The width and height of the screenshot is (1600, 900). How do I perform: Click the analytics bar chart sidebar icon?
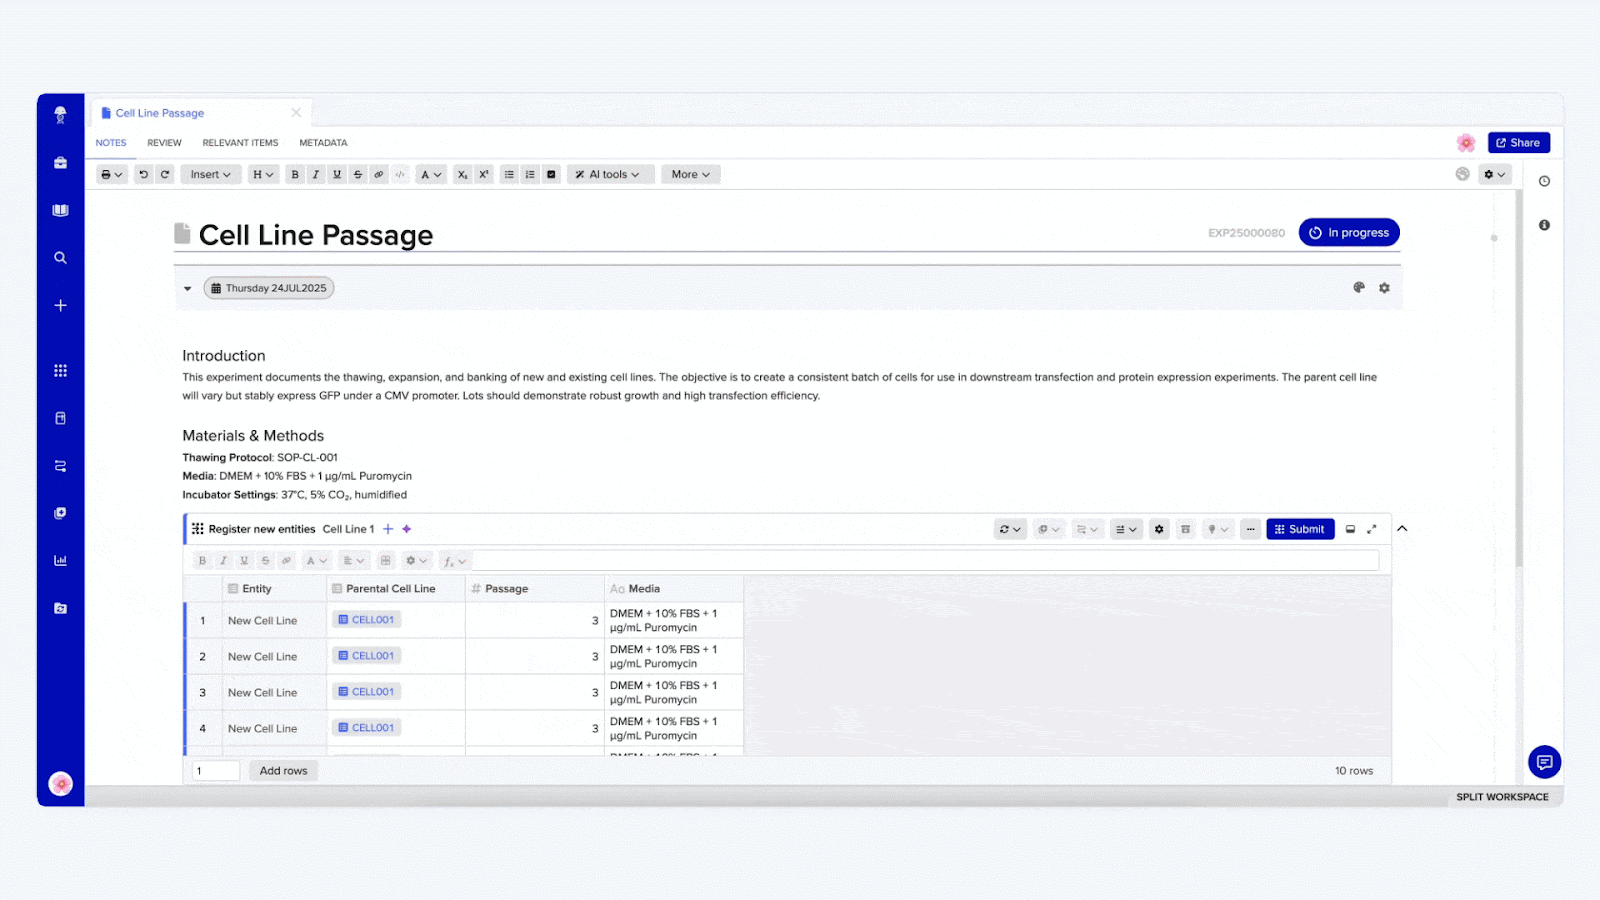60,561
